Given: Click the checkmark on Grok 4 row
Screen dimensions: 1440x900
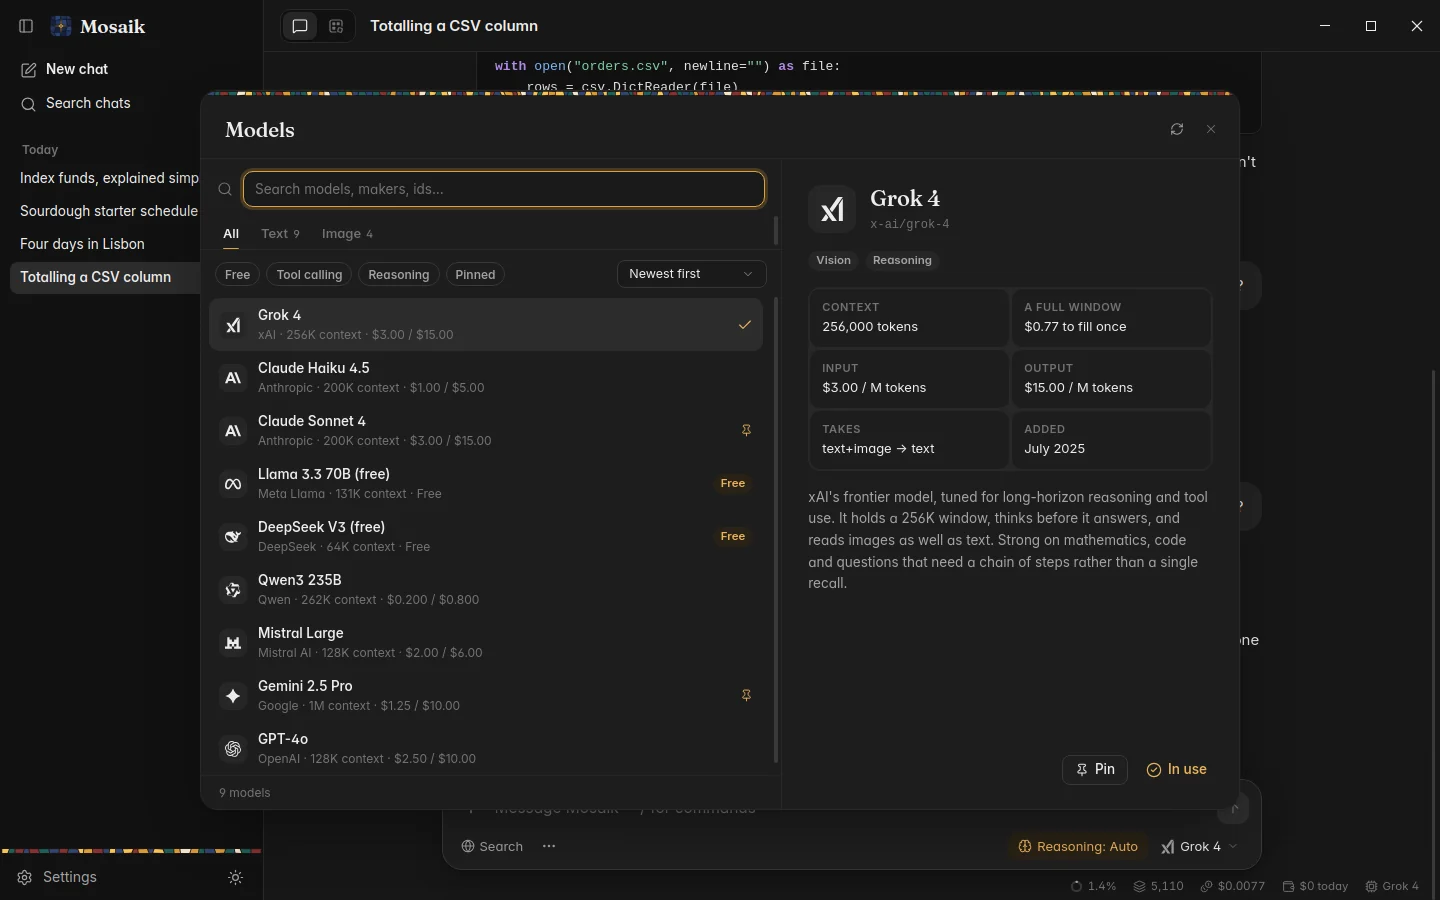Looking at the screenshot, I should coord(745,324).
